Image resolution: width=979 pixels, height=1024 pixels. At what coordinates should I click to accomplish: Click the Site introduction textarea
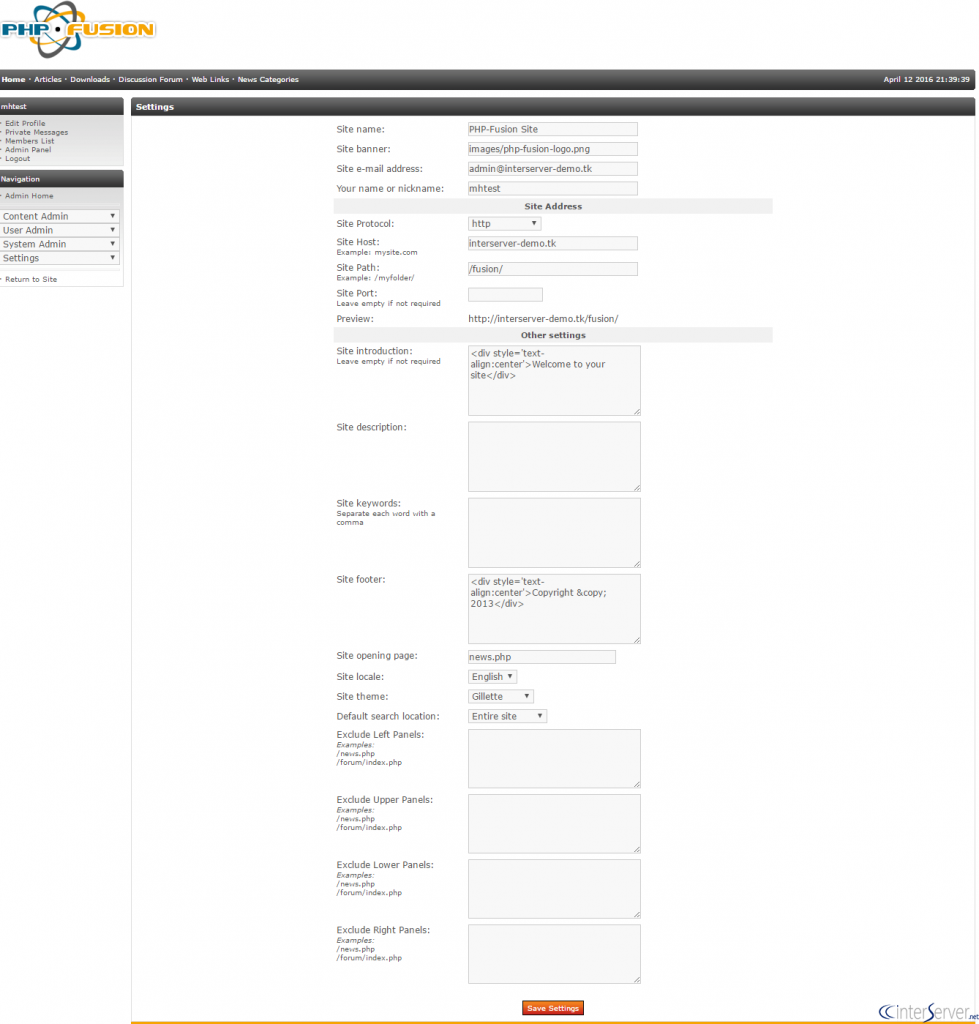click(554, 381)
